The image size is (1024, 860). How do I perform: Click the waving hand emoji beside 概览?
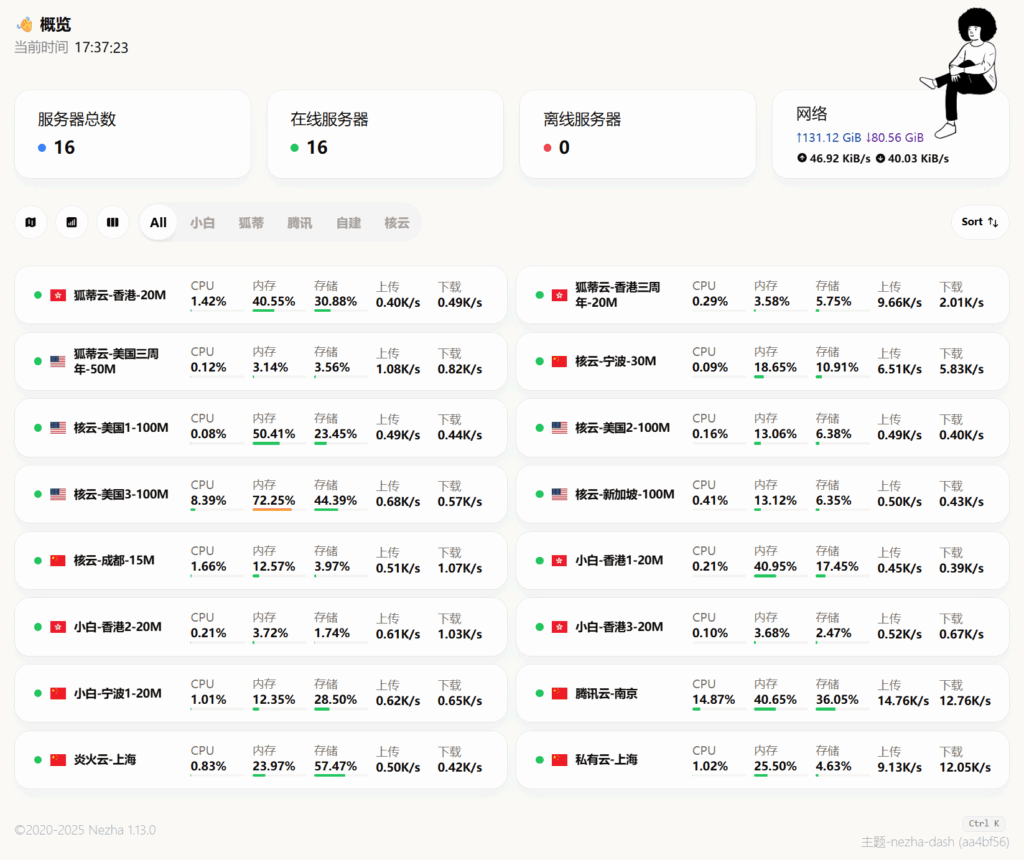[25, 25]
